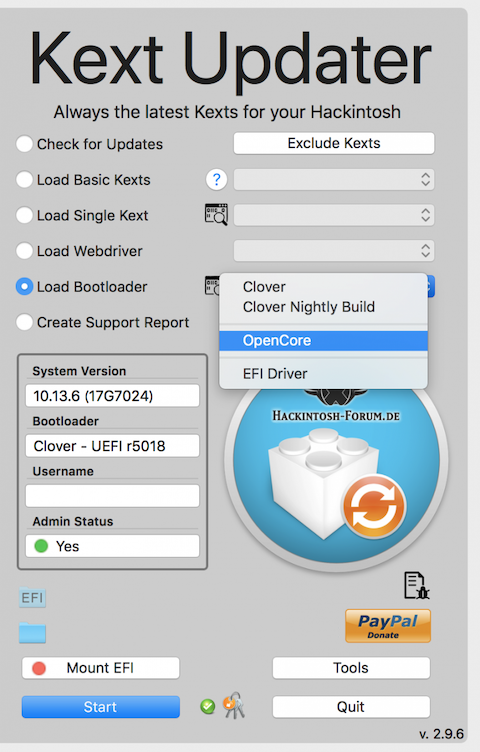
Task: Choose Create Support Report option
Action: [x=24, y=322]
